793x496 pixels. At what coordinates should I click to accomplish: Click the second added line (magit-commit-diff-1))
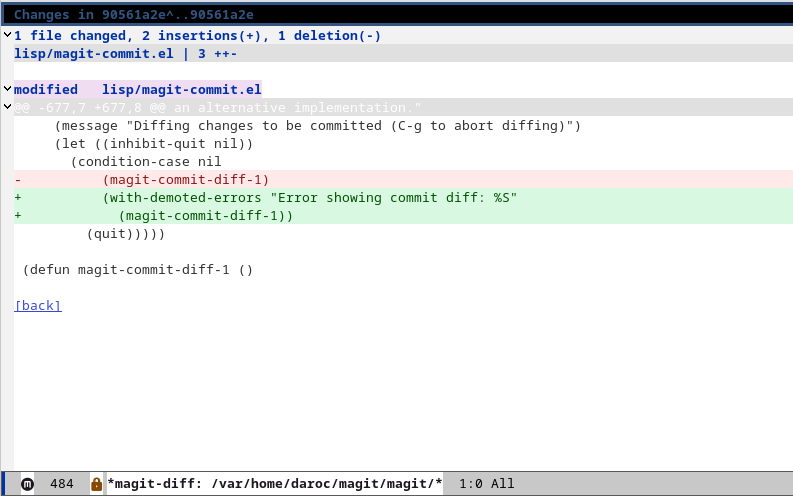point(205,216)
